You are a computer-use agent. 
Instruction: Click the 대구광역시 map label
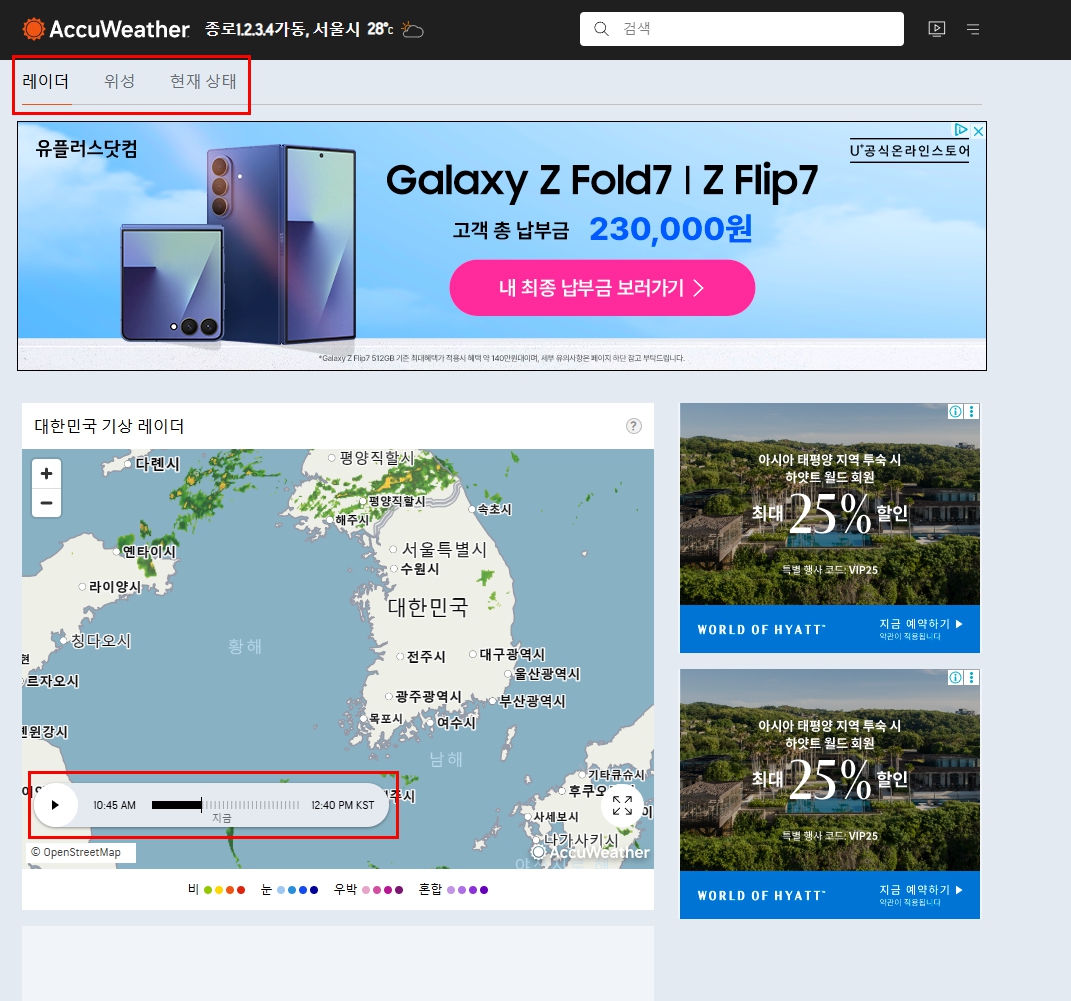coord(512,654)
